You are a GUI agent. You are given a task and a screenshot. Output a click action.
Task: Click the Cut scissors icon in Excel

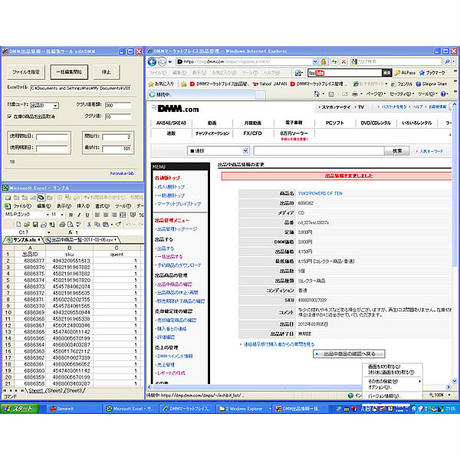(89, 224)
